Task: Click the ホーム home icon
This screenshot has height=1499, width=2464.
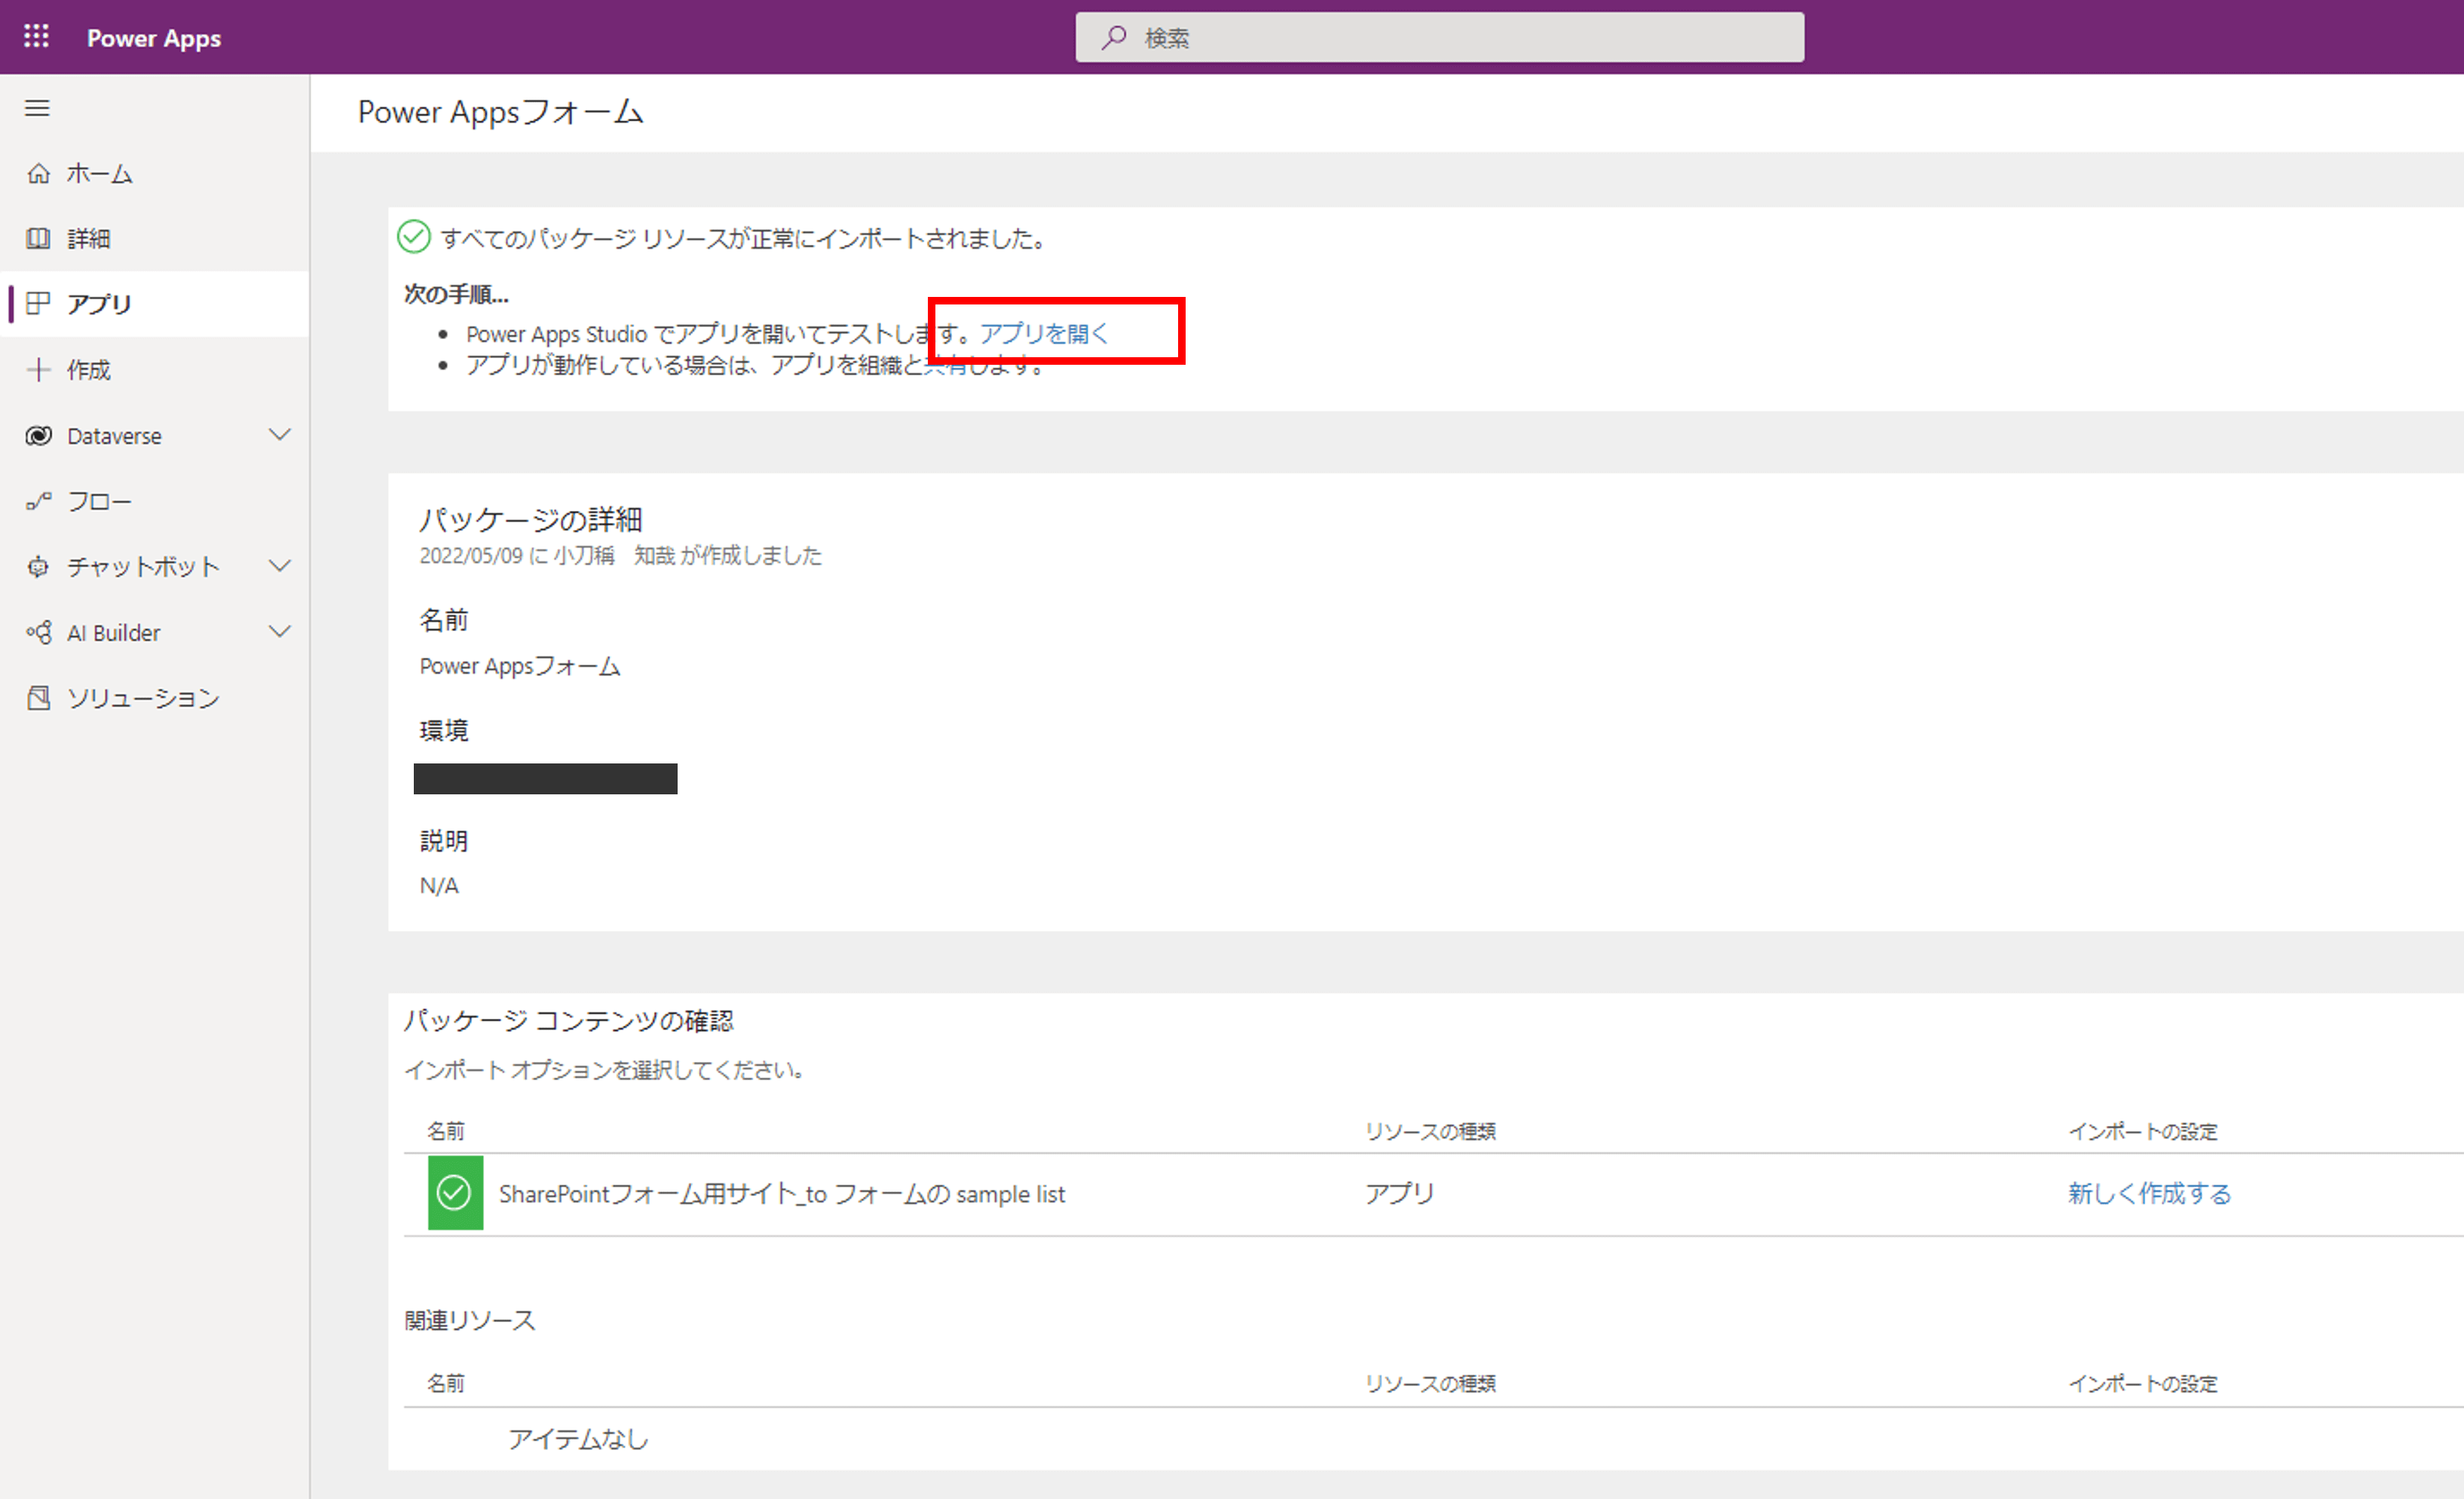Action: (38, 174)
